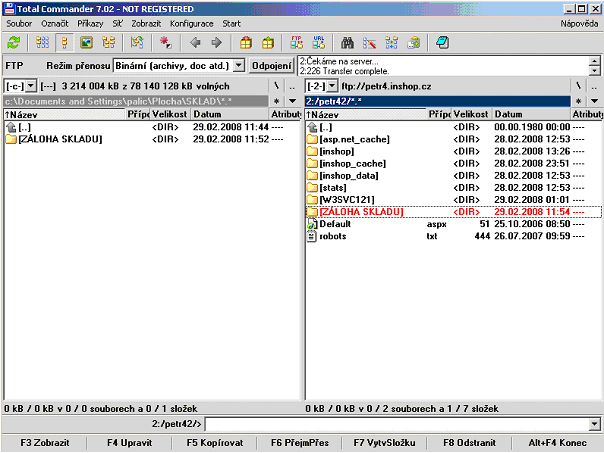
Task: Open the Start menu item
Action: 231,23
